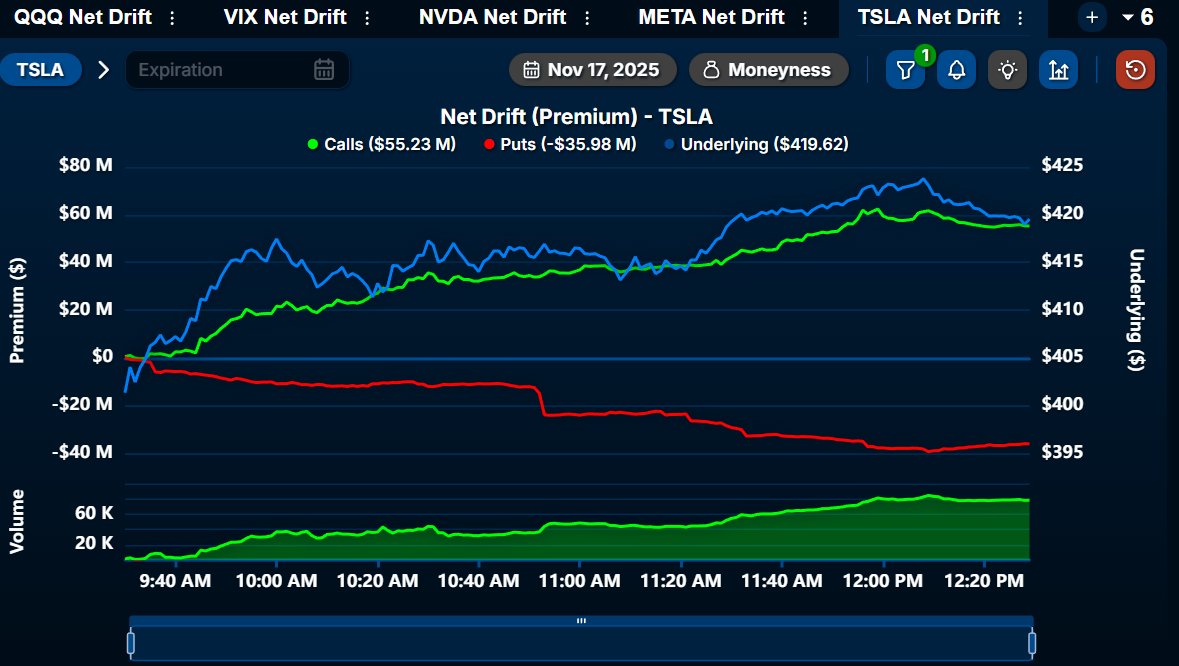The height and width of the screenshot is (666, 1179).
Task: Click the 10:00 AM time axis label
Action: pyautogui.click(x=276, y=581)
